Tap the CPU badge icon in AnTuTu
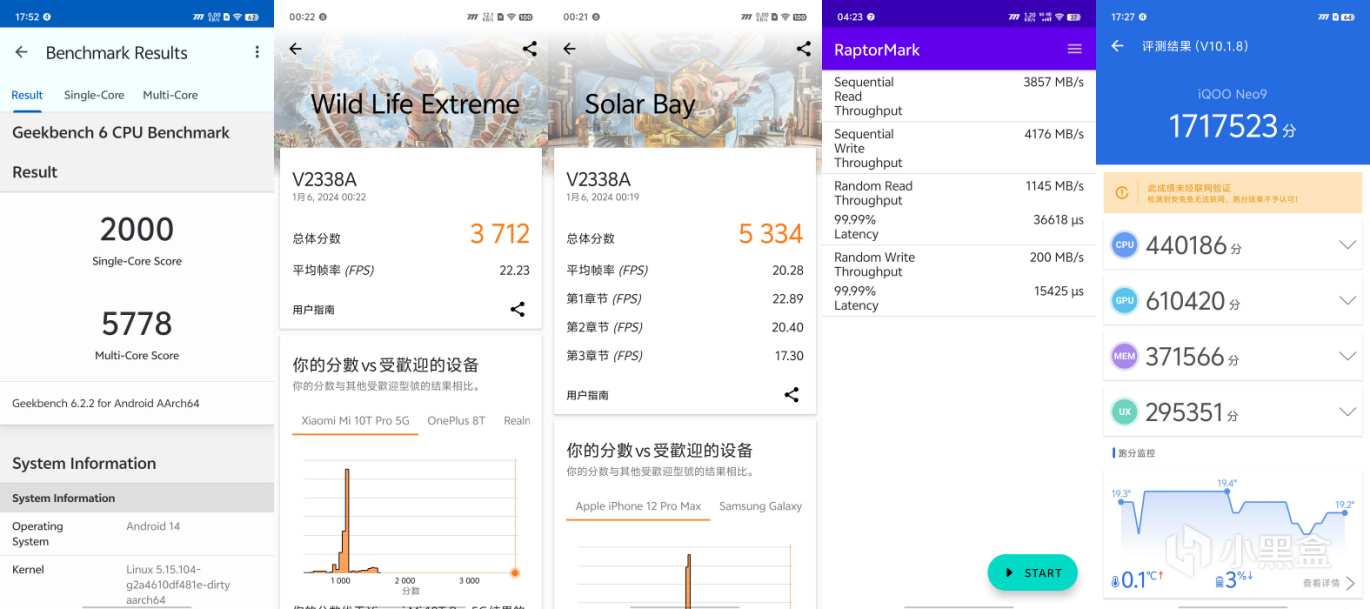1370x609 pixels. 1125,245
